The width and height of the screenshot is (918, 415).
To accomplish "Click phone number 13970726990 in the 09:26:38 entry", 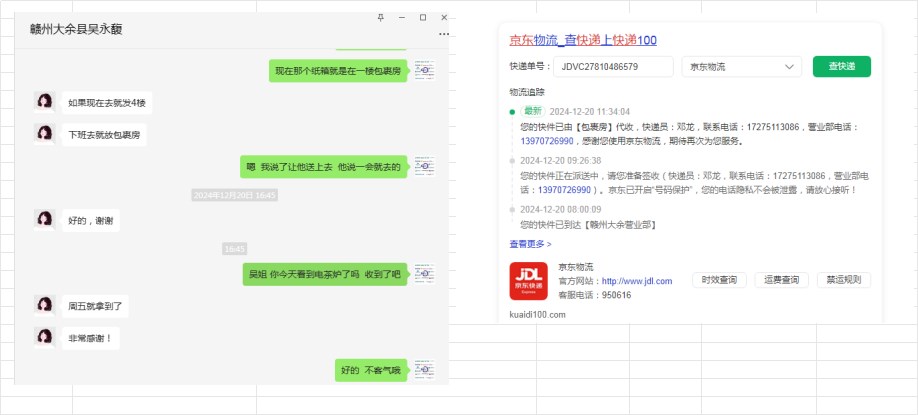I will 564,190.
